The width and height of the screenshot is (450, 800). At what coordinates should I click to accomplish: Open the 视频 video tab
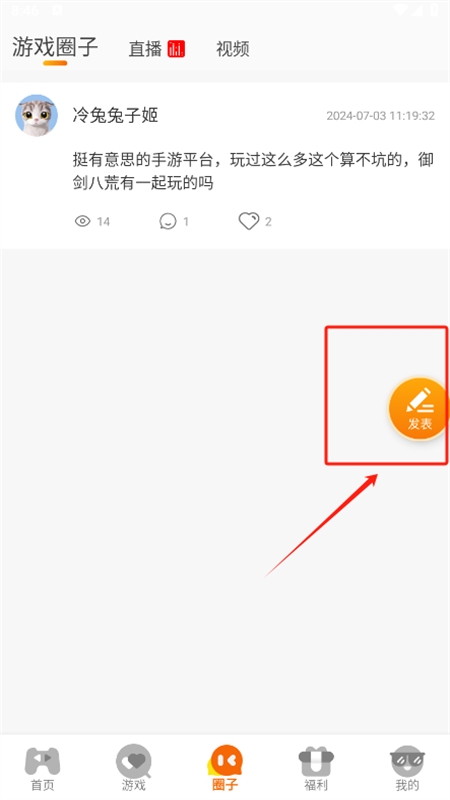tap(233, 49)
